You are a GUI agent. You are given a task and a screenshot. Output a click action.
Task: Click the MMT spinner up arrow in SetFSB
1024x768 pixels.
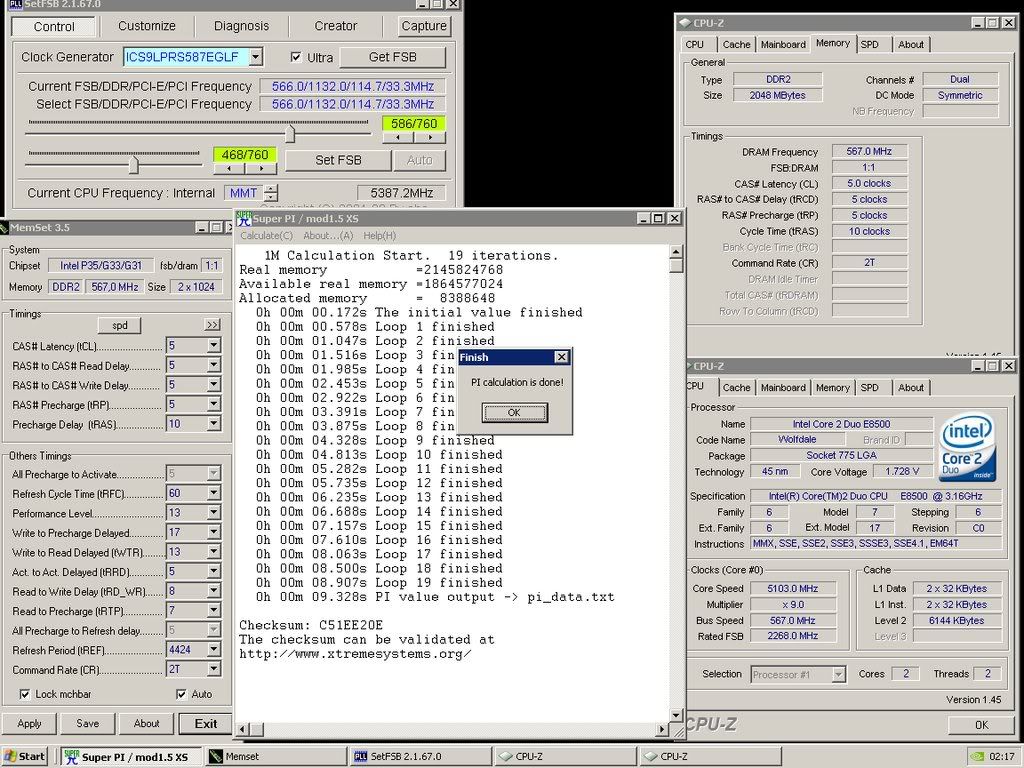tap(272, 189)
